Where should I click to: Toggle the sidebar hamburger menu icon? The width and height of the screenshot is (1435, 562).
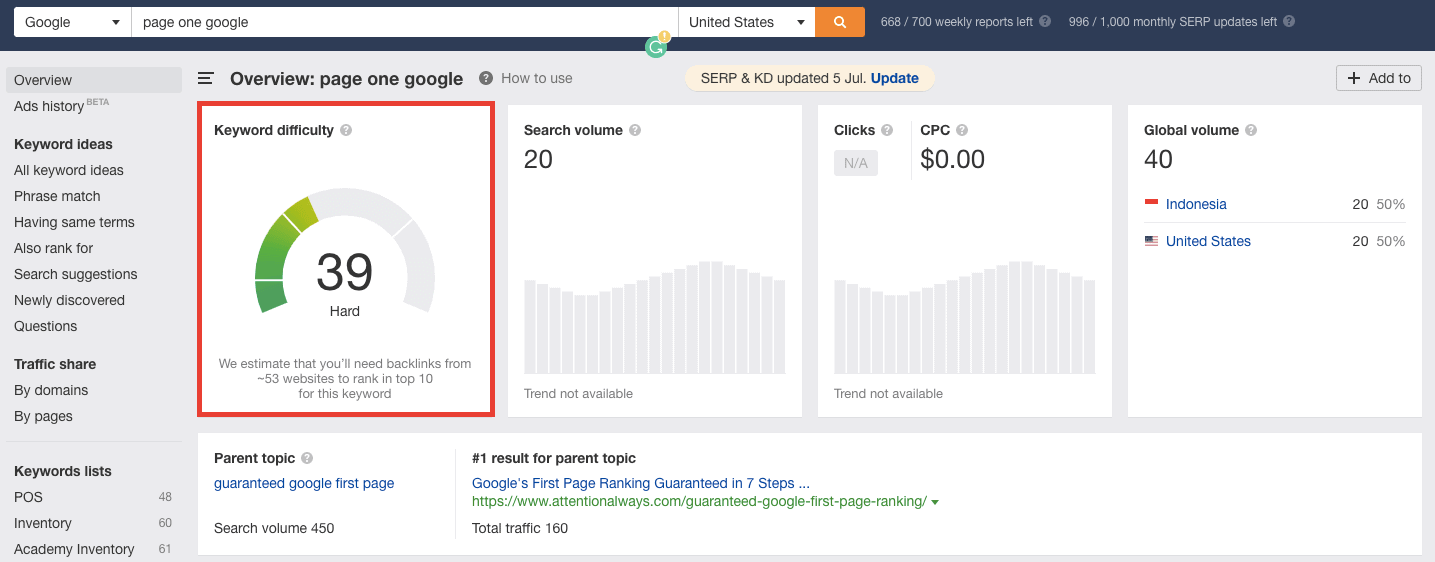point(206,79)
